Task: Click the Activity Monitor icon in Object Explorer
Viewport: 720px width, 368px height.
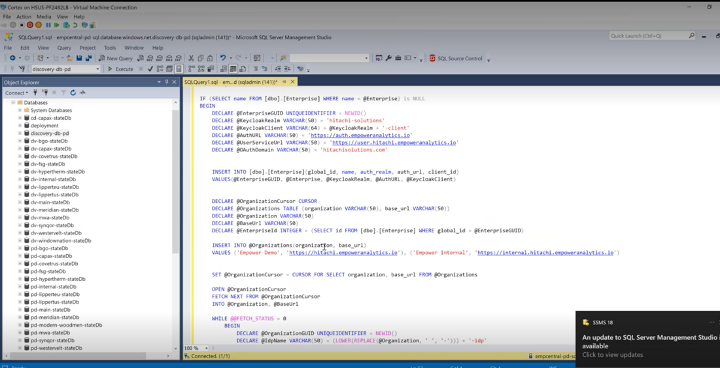Action: pyautogui.click(x=83, y=92)
